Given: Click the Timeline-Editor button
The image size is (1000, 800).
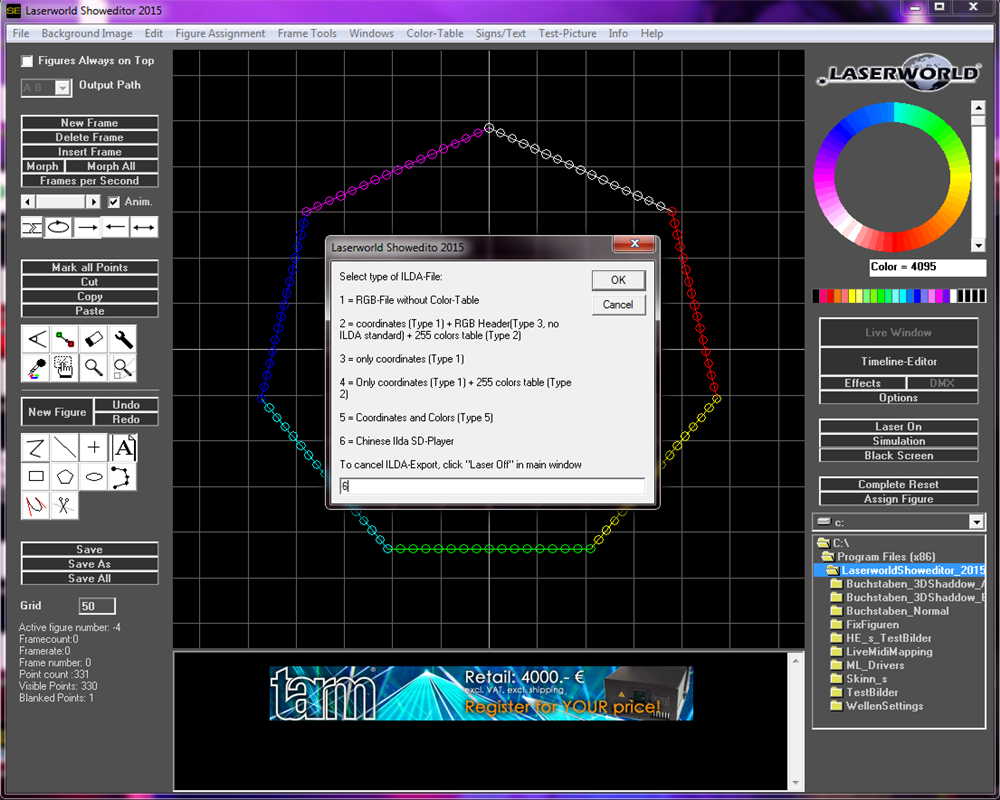Looking at the screenshot, I should [899, 361].
